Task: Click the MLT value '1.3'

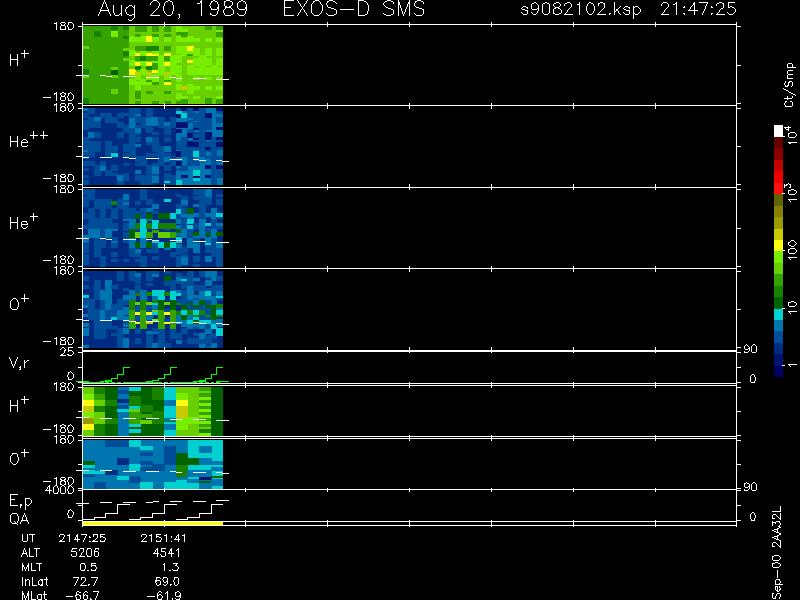Action: (x=169, y=567)
